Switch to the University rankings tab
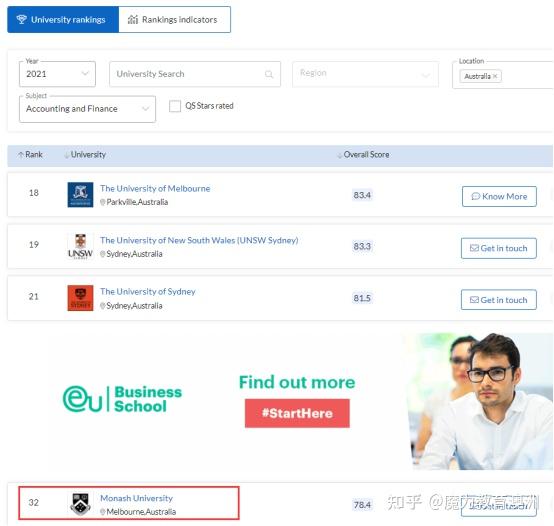 click(63, 19)
